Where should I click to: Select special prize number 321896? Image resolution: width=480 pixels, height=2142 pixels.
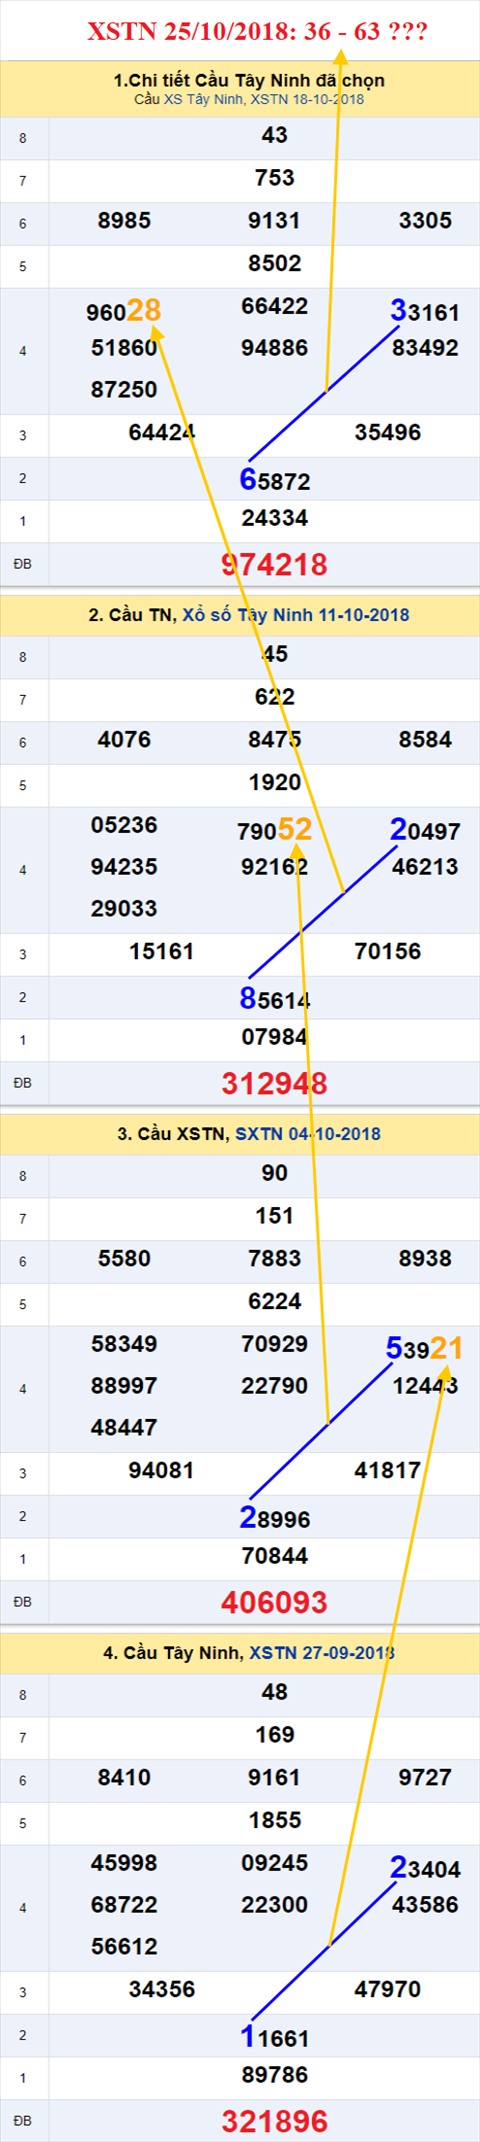(274, 2121)
